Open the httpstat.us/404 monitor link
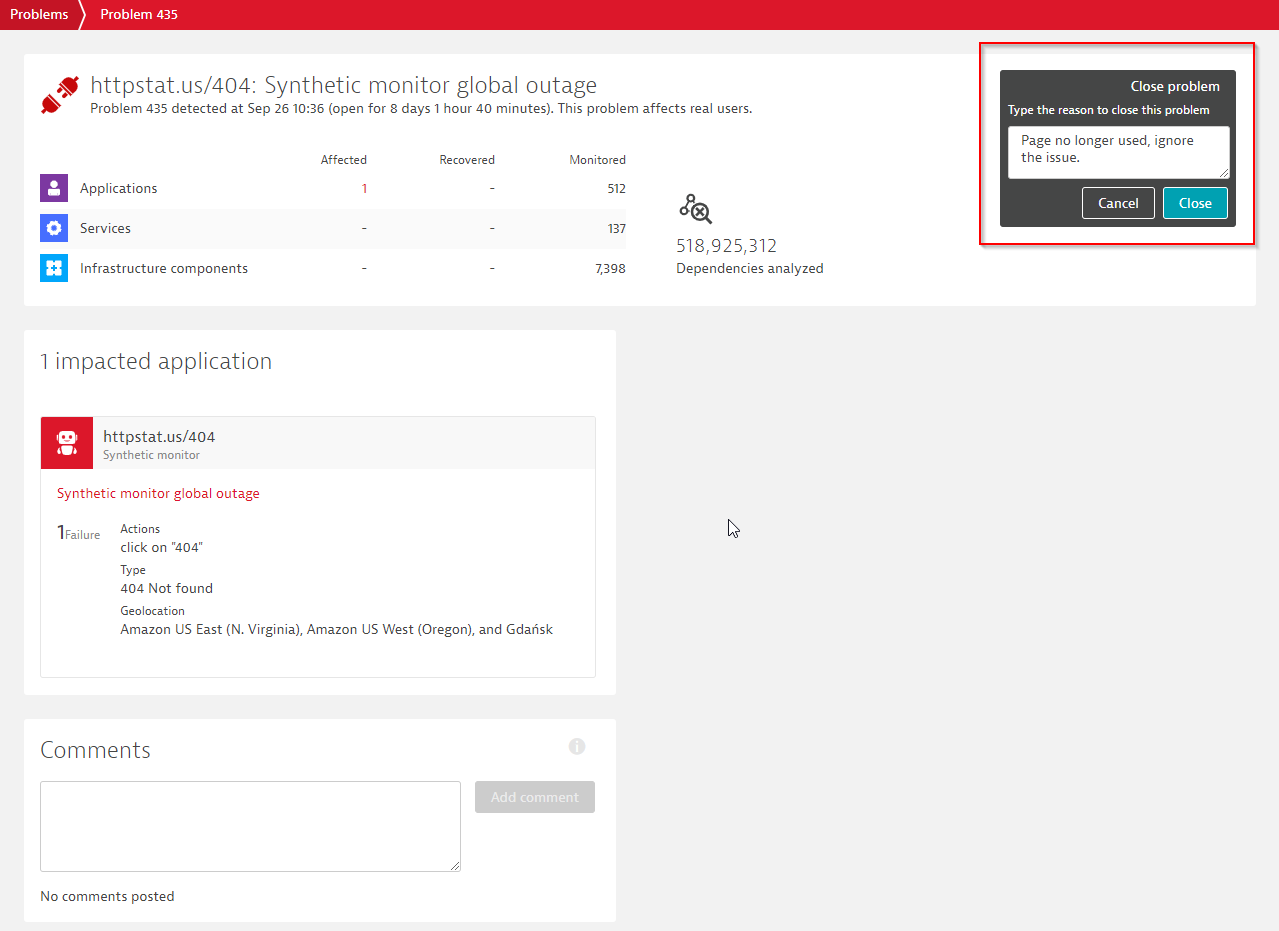 [159, 436]
